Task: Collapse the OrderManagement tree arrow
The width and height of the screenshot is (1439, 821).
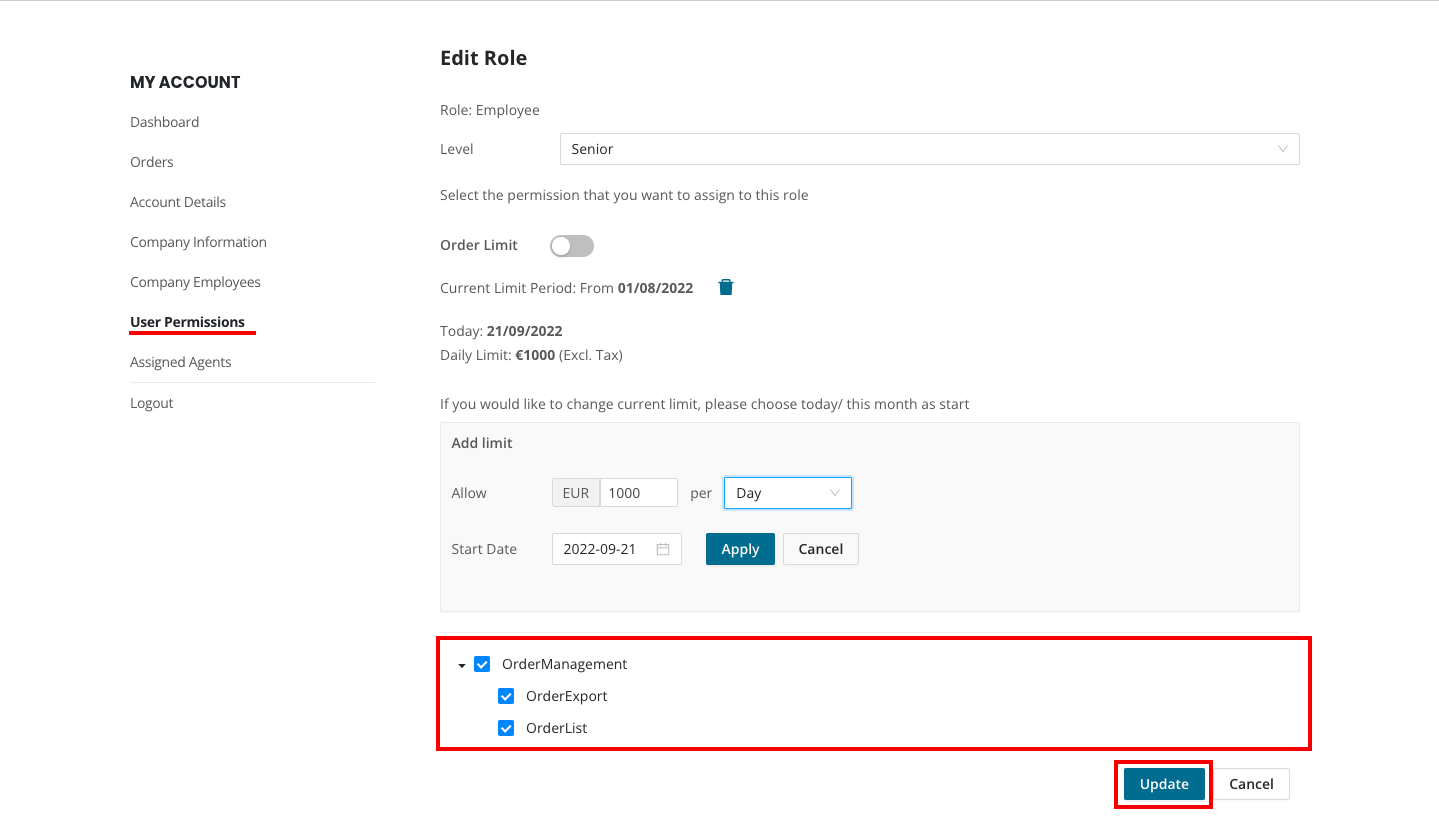Action: [x=462, y=665]
